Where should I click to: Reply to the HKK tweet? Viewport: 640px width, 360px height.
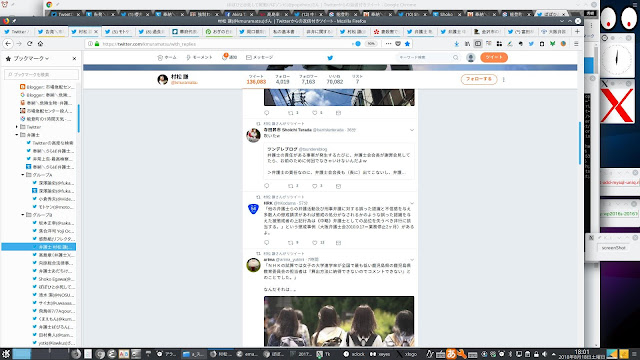click(x=267, y=242)
